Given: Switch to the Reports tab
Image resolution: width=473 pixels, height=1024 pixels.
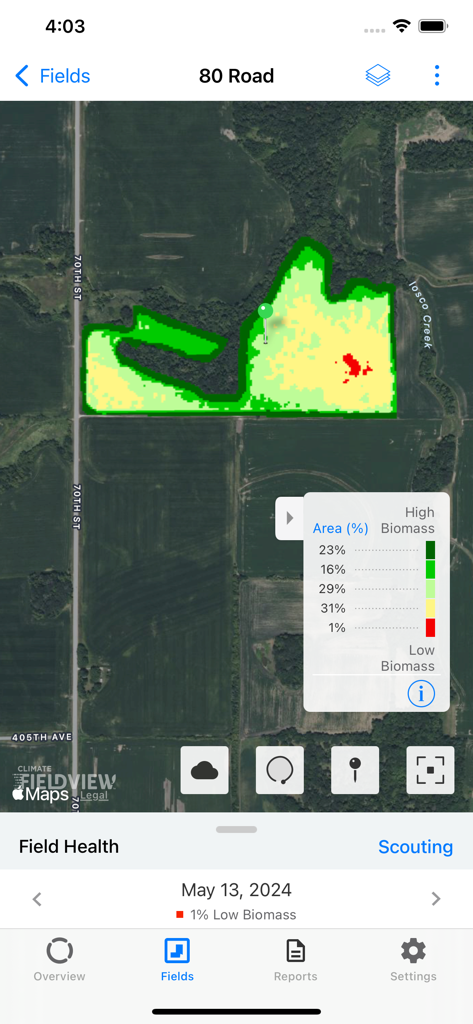Looking at the screenshot, I should pos(295,960).
